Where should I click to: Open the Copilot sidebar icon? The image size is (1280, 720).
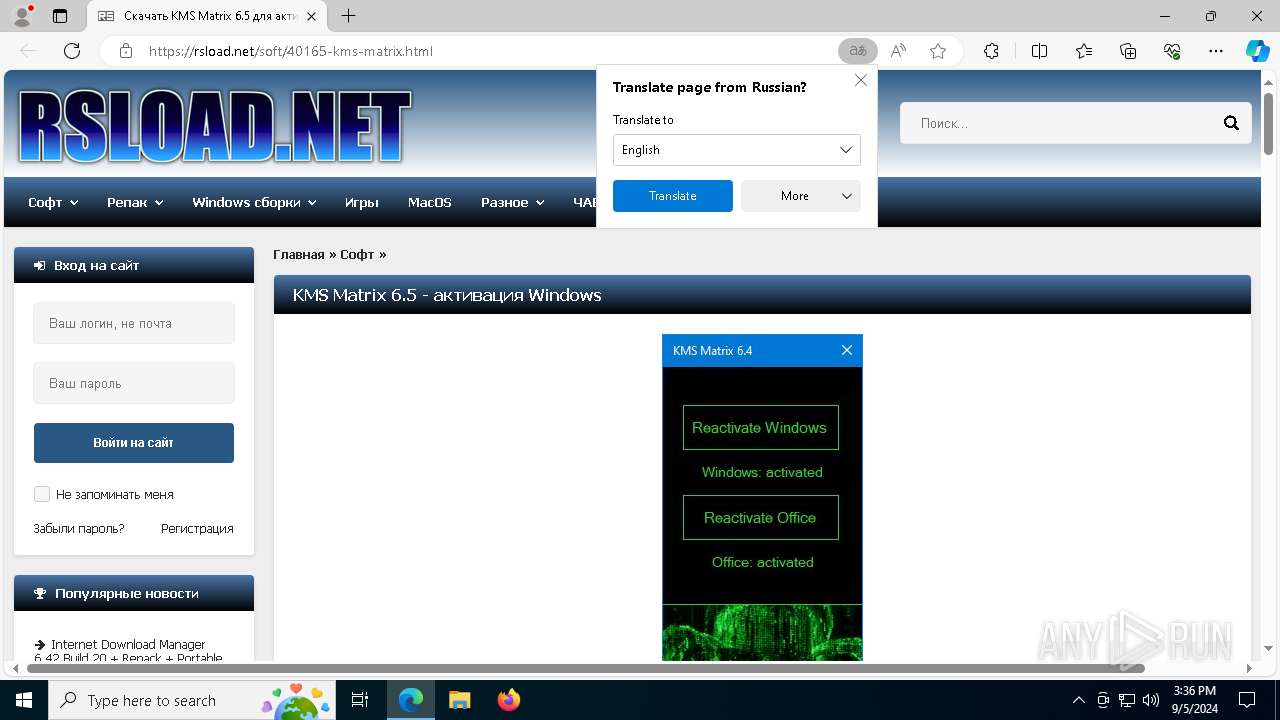pos(1257,51)
